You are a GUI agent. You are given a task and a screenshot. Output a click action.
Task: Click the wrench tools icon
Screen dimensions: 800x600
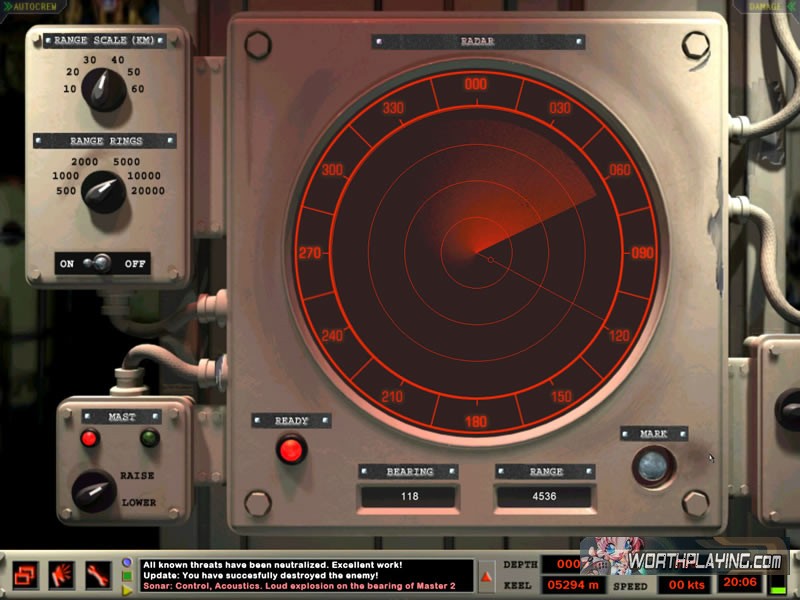point(97,575)
